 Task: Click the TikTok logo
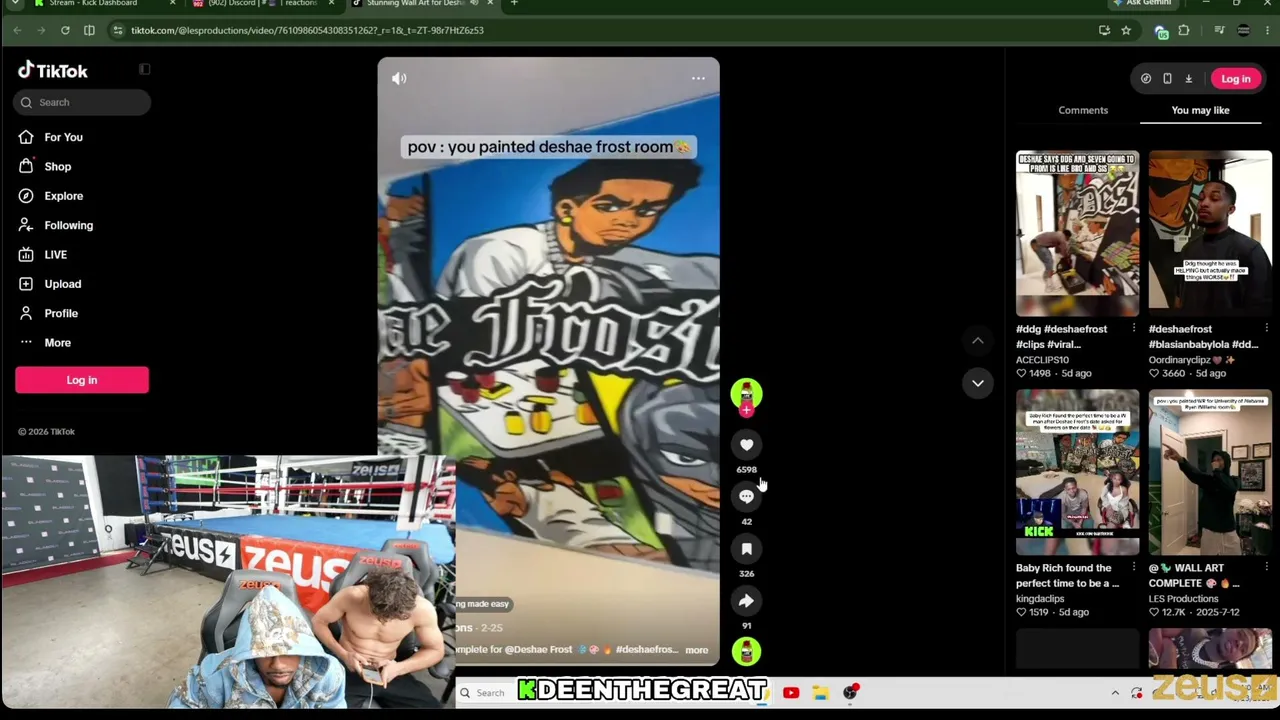click(x=53, y=70)
